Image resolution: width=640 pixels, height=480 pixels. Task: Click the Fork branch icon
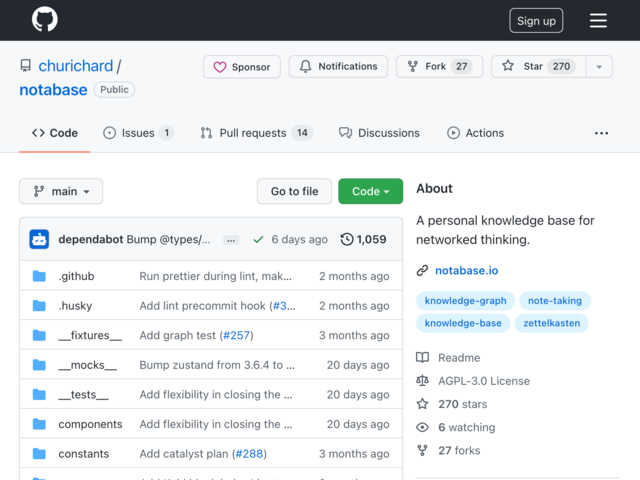click(413, 66)
